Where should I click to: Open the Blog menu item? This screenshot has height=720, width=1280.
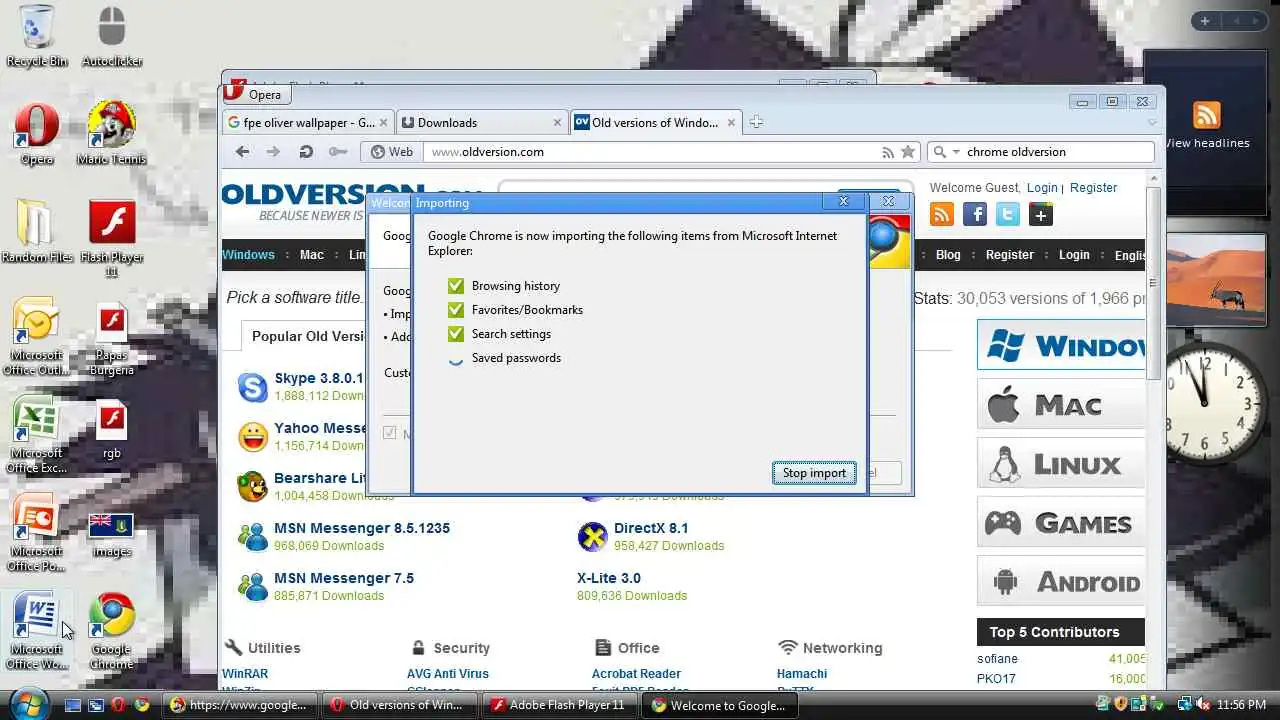tap(948, 255)
